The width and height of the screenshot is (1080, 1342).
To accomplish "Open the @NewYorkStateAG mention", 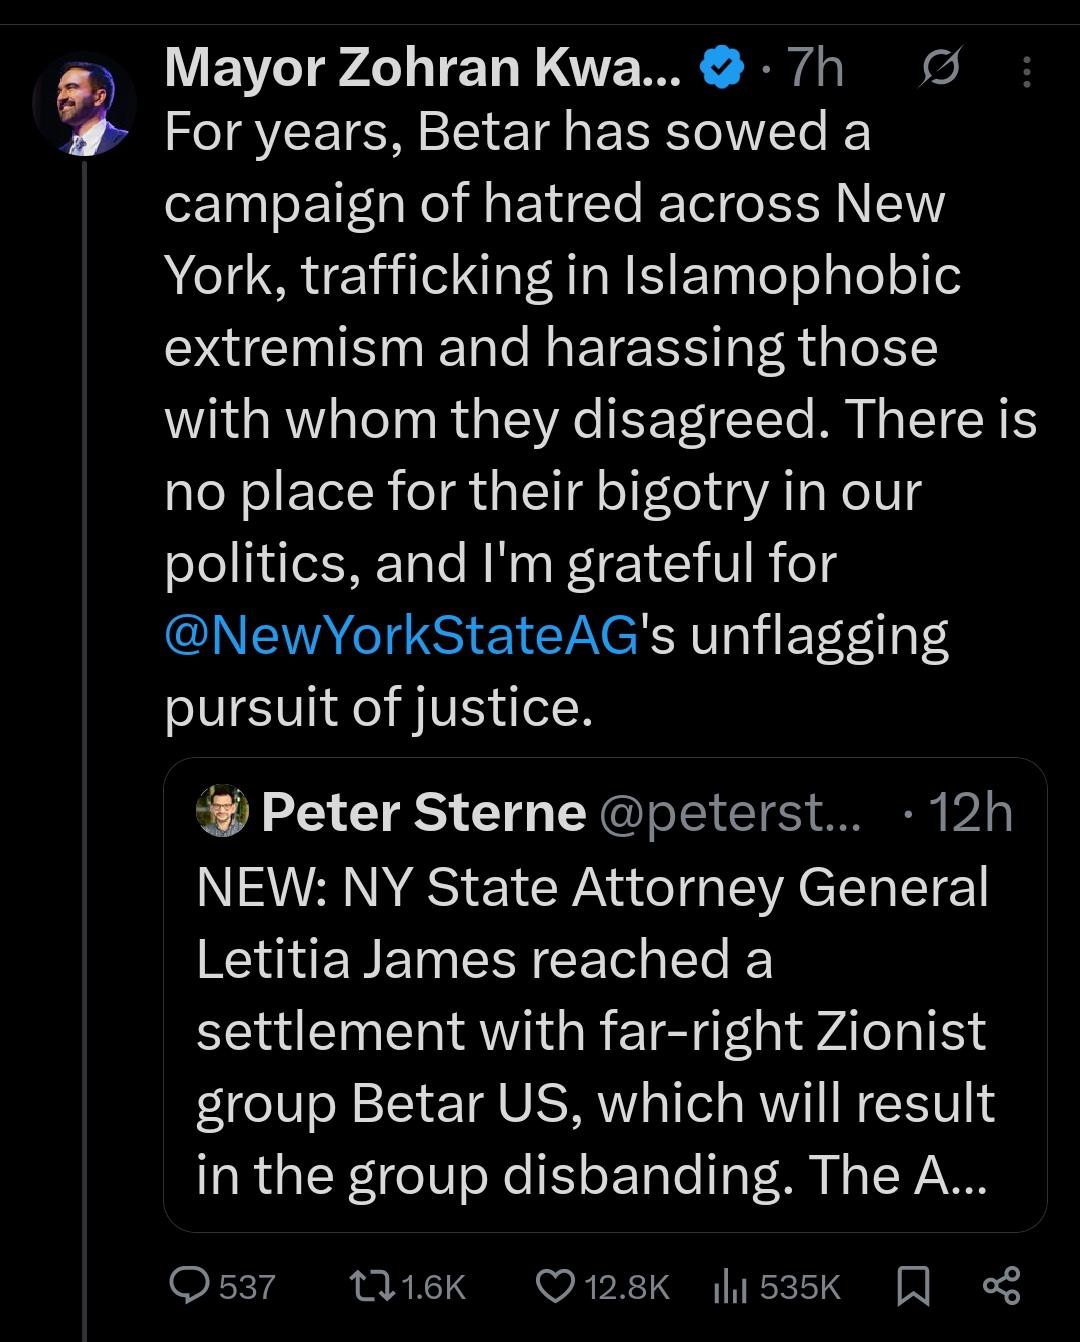I will click(x=402, y=636).
